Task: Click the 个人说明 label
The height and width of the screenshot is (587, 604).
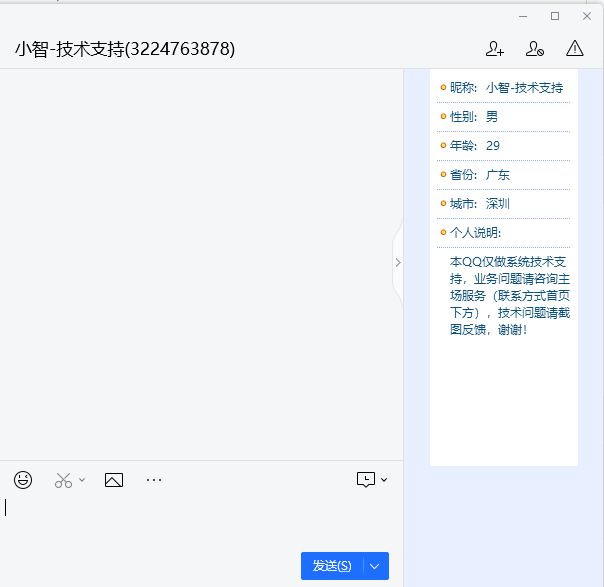Action: pyautogui.click(x=475, y=233)
